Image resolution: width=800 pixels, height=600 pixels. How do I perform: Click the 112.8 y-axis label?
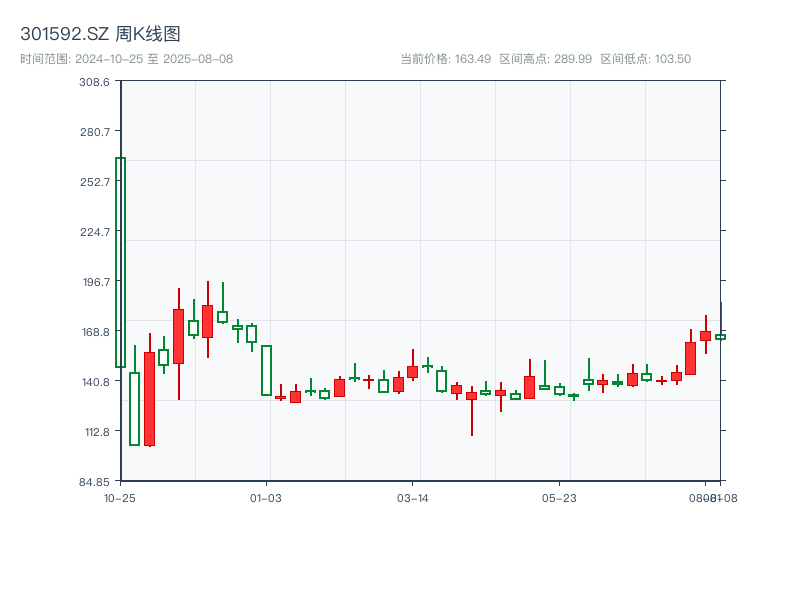tap(97, 432)
